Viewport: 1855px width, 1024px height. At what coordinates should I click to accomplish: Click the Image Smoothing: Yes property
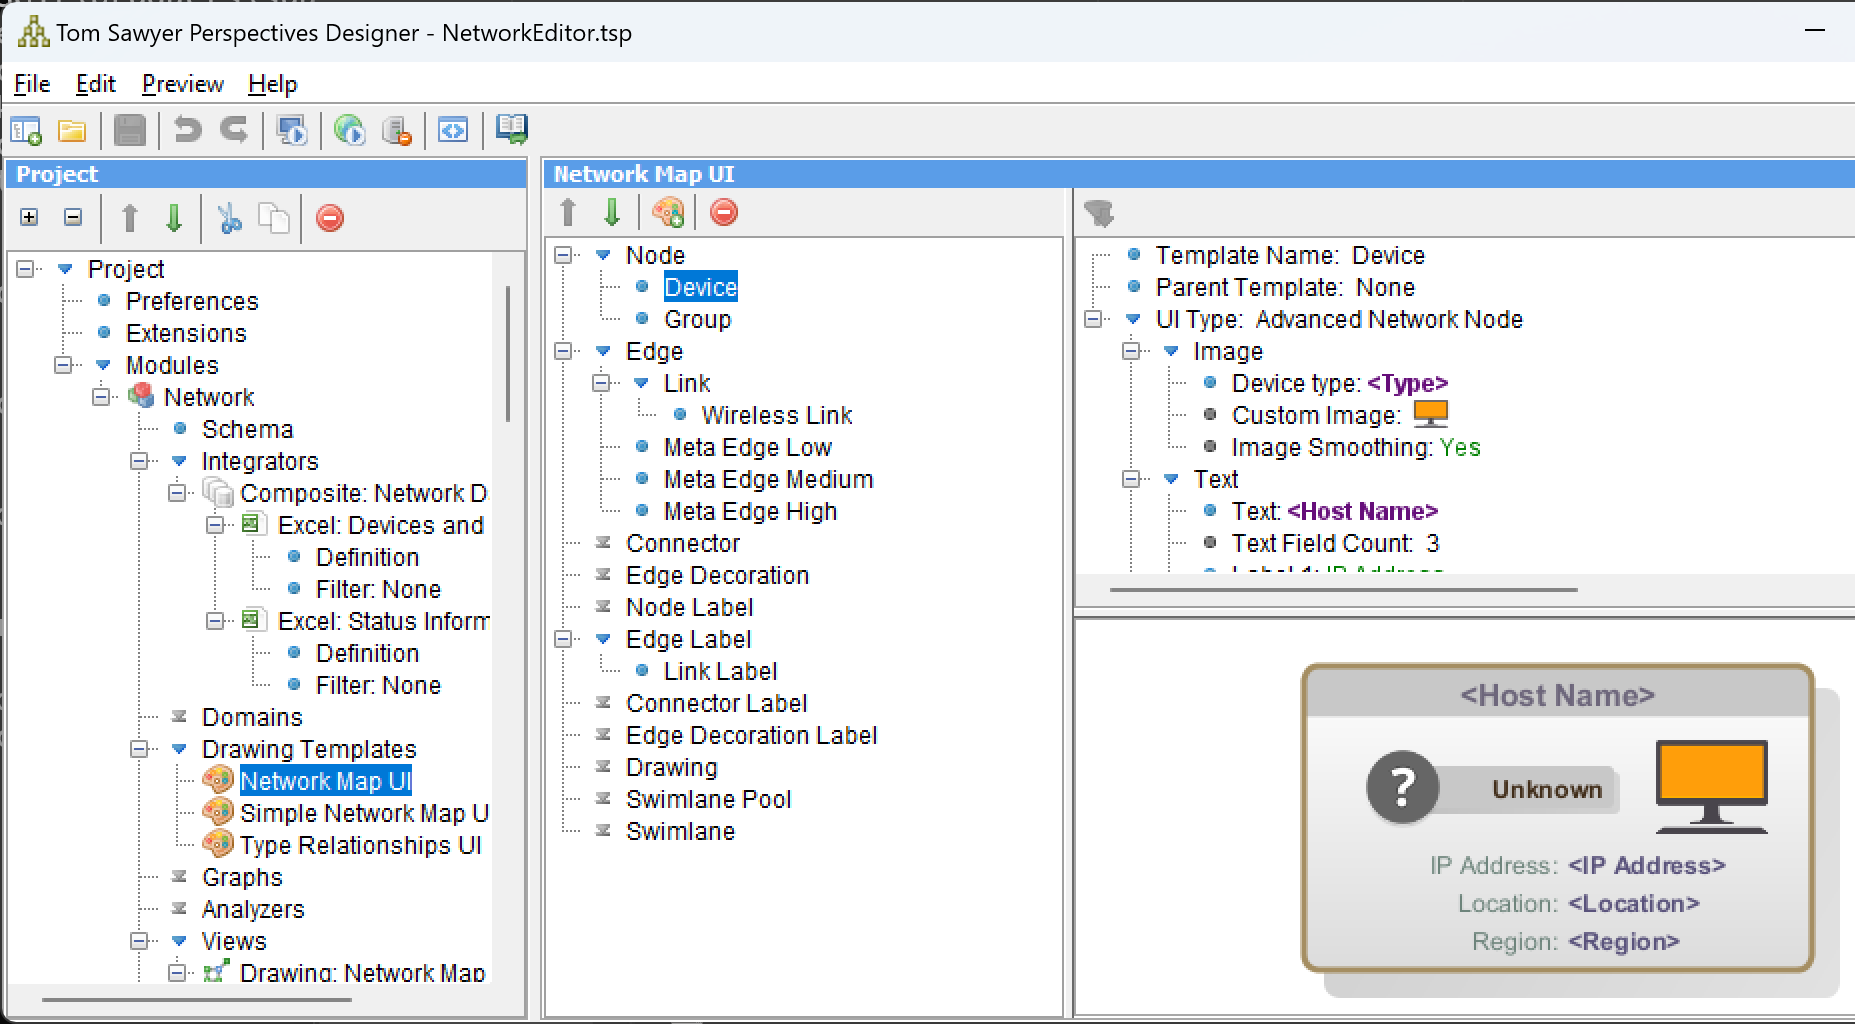[x=1356, y=447]
